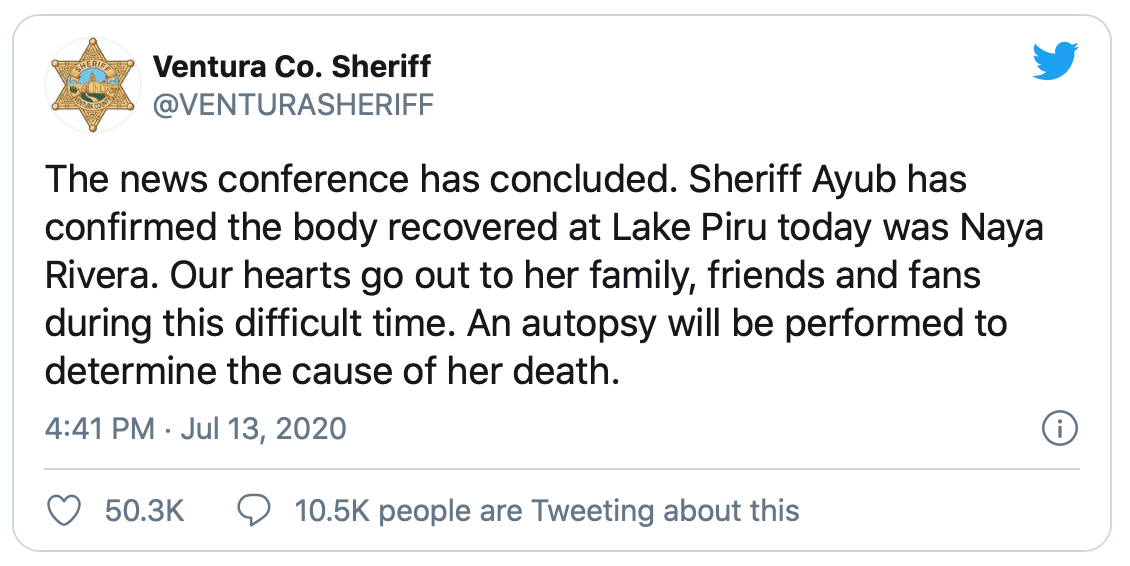Click the word "Rivera" in the tweet

[95, 276]
